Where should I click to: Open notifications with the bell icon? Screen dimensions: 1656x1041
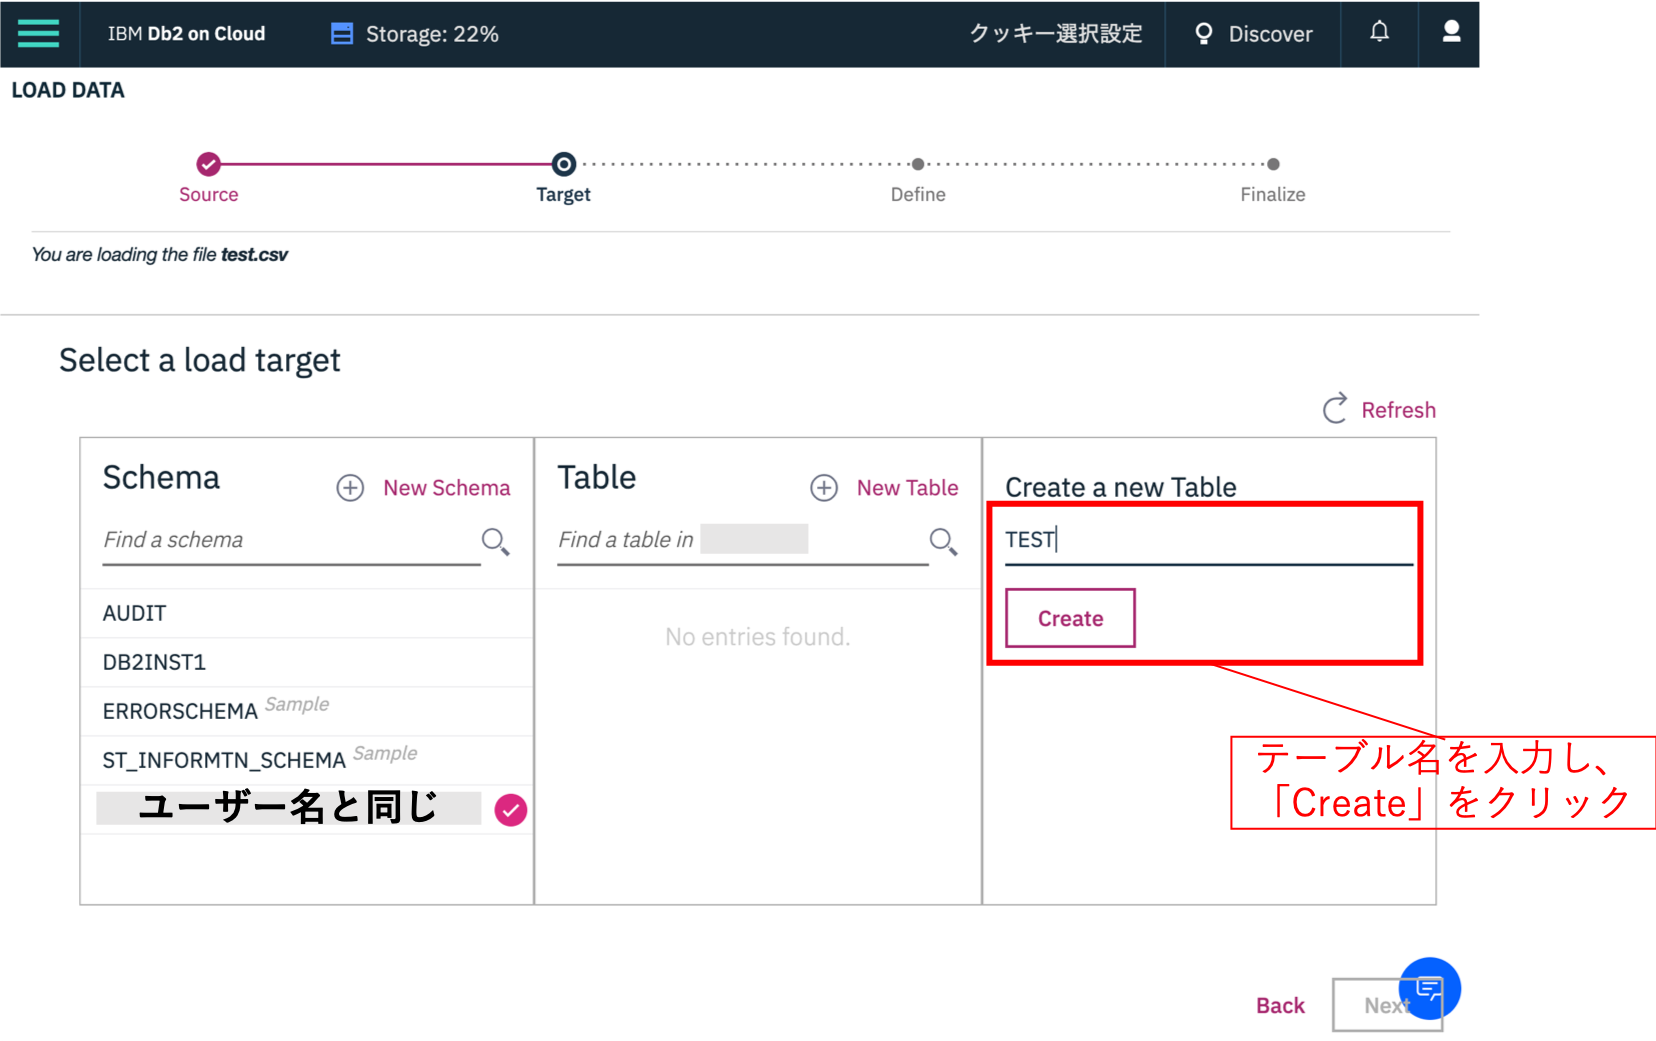(x=1378, y=32)
